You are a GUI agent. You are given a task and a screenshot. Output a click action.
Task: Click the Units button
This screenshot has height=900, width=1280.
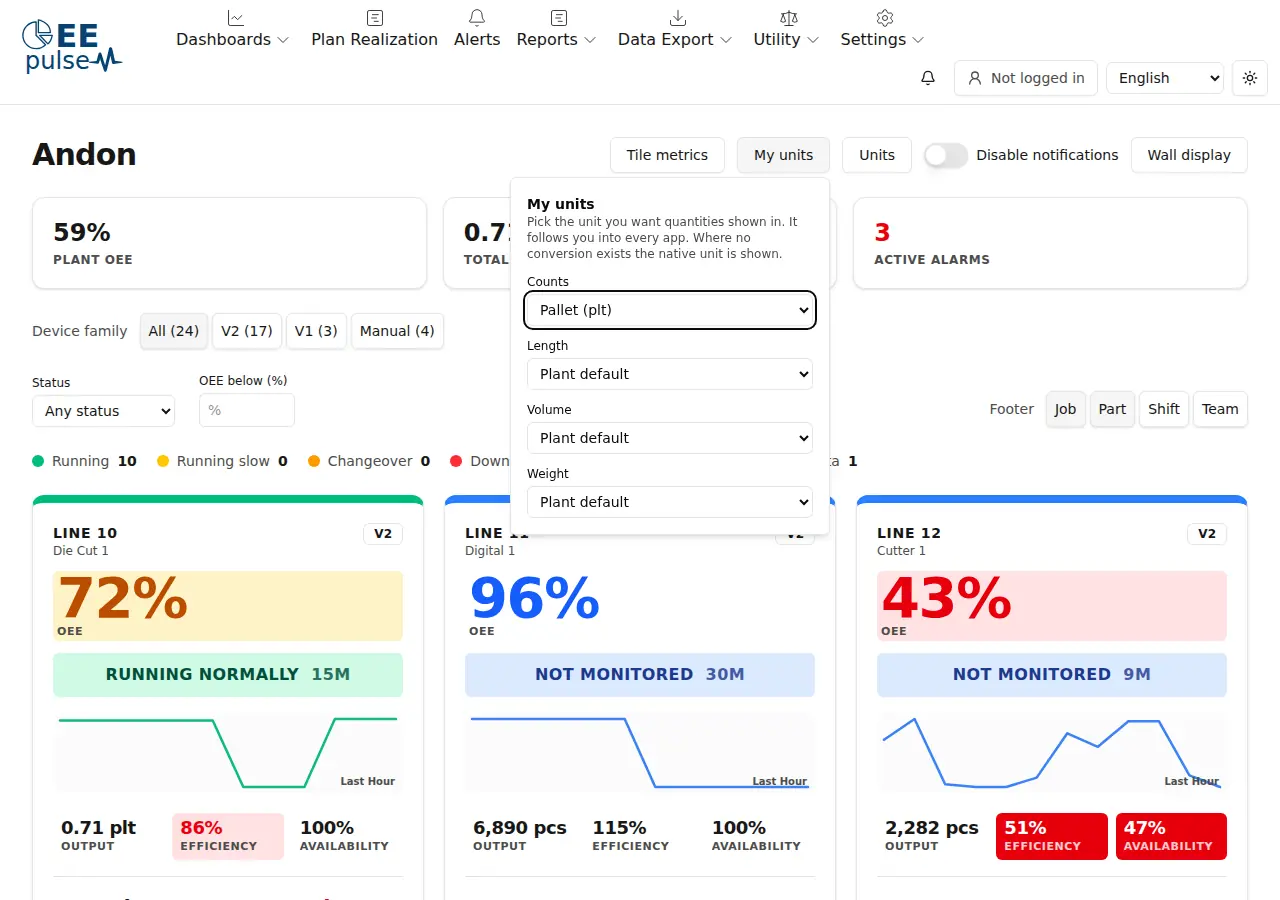click(877, 155)
